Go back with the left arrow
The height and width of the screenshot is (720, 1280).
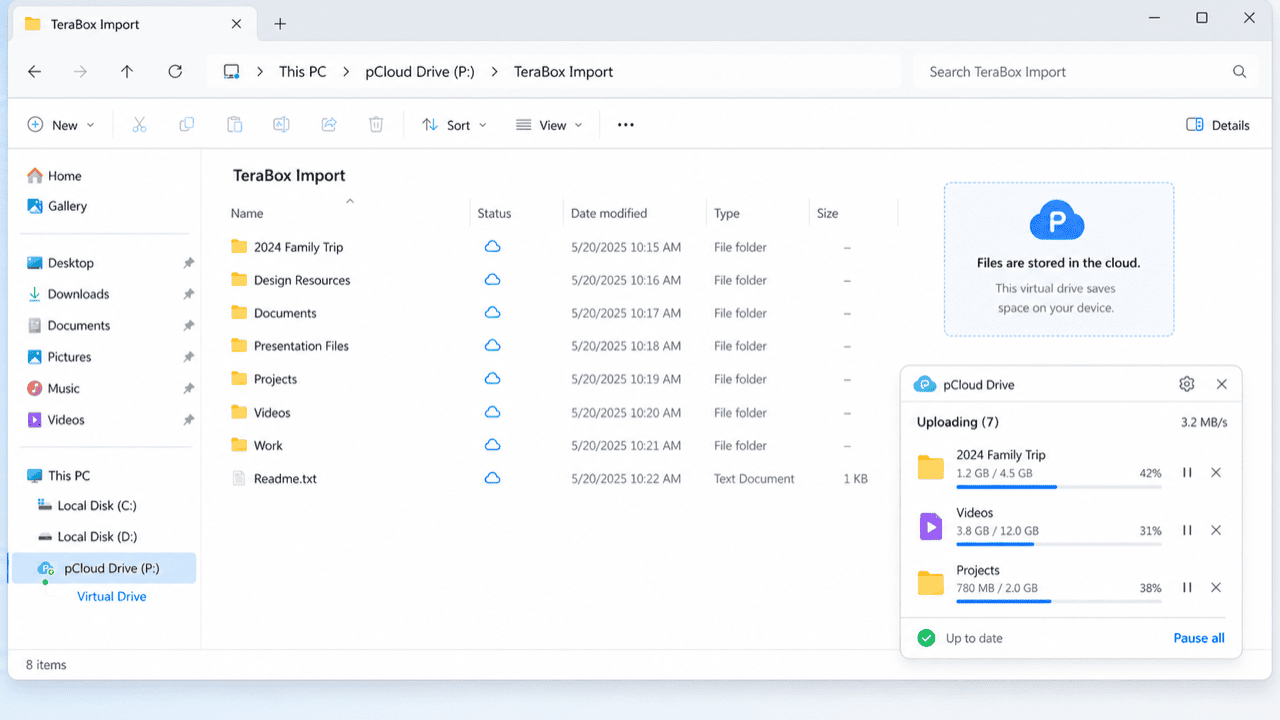point(34,72)
